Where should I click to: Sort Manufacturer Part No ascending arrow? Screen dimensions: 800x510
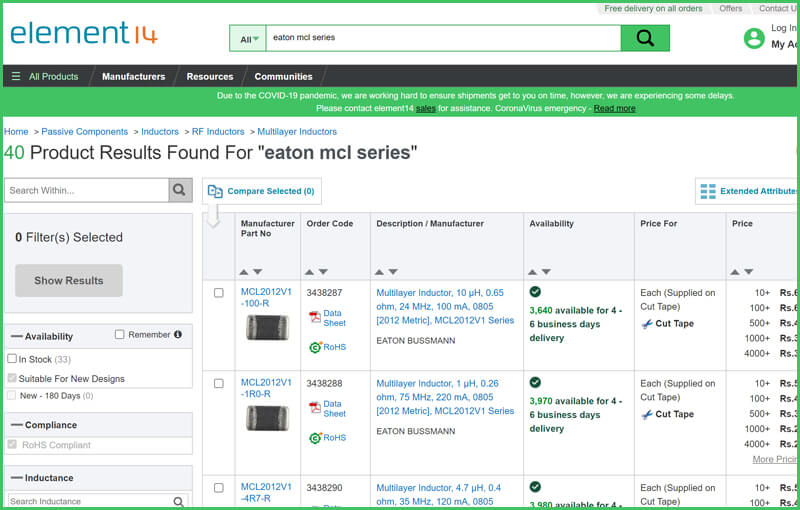(244, 272)
